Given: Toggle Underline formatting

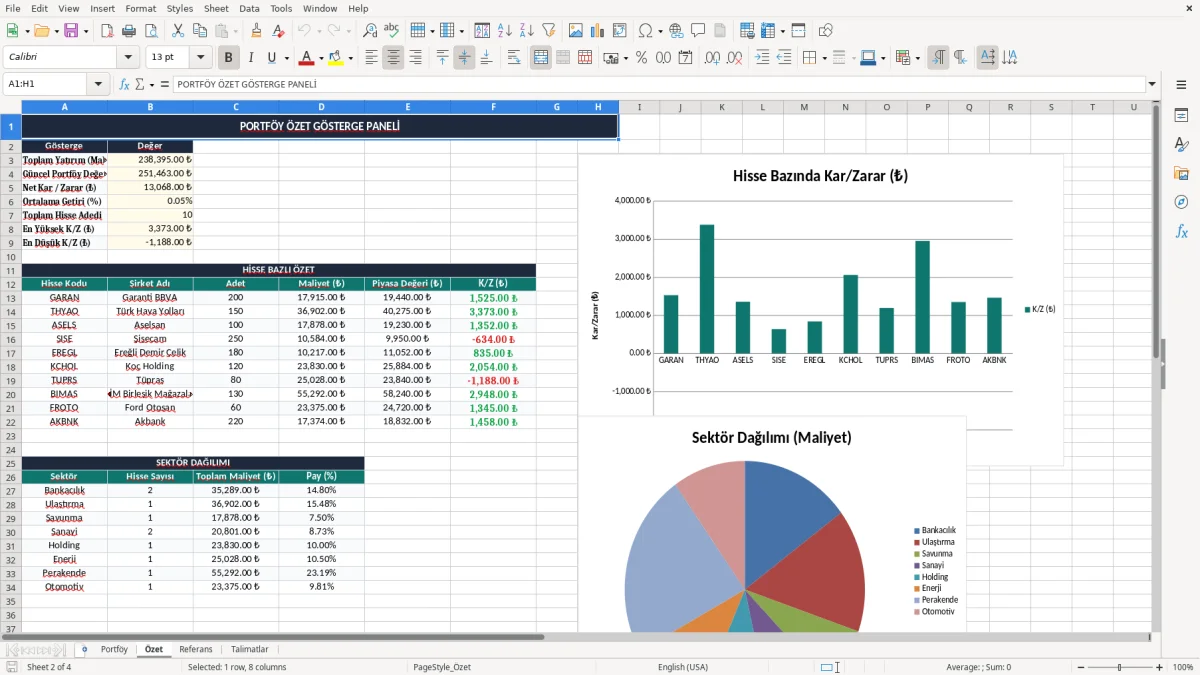Looking at the screenshot, I should click(x=272, y=58).
